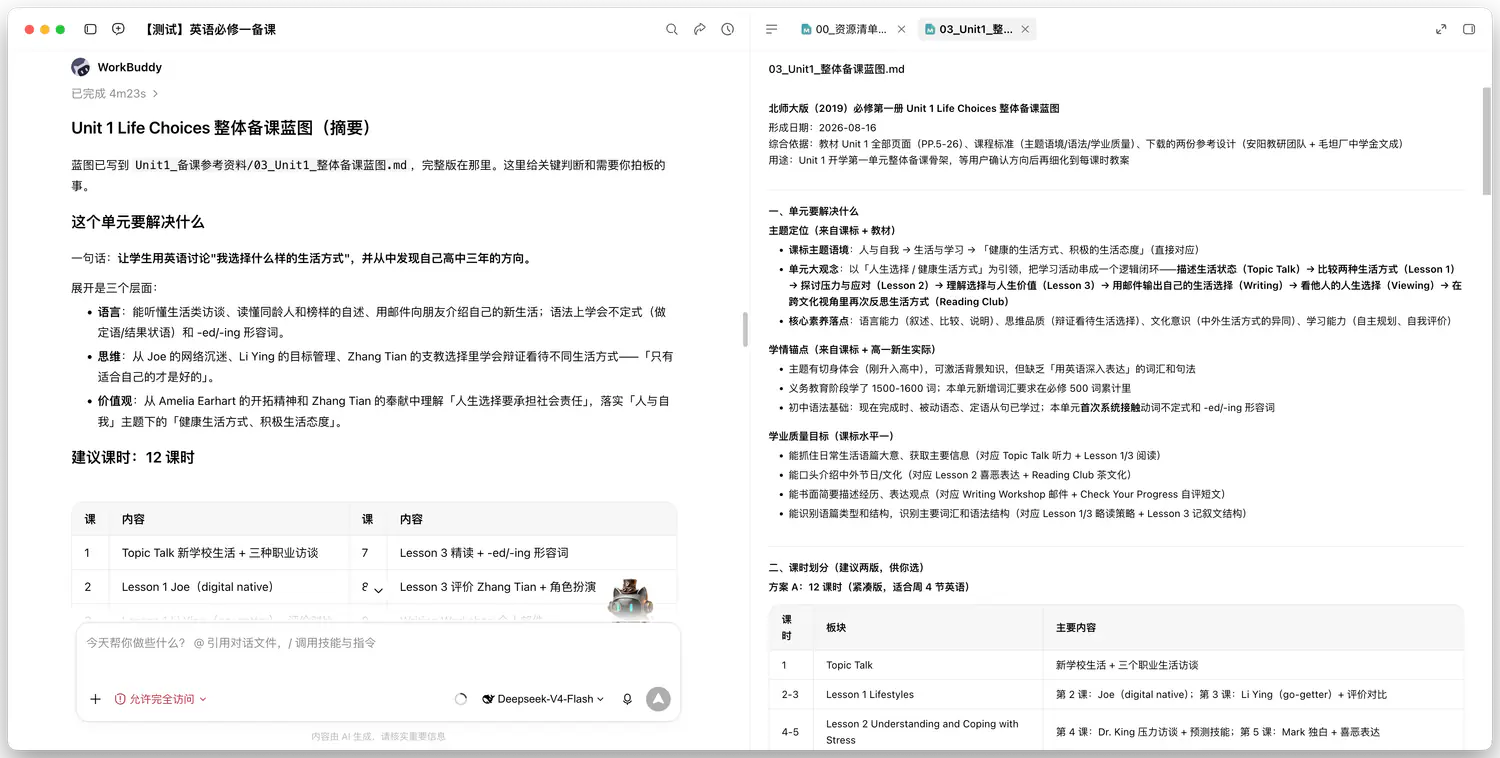The height and width of the screenshot is (758, 1500).
Task: Click the file name 03_Unit1_整体备课蓝图.md in preview
Action: [836, 69]
